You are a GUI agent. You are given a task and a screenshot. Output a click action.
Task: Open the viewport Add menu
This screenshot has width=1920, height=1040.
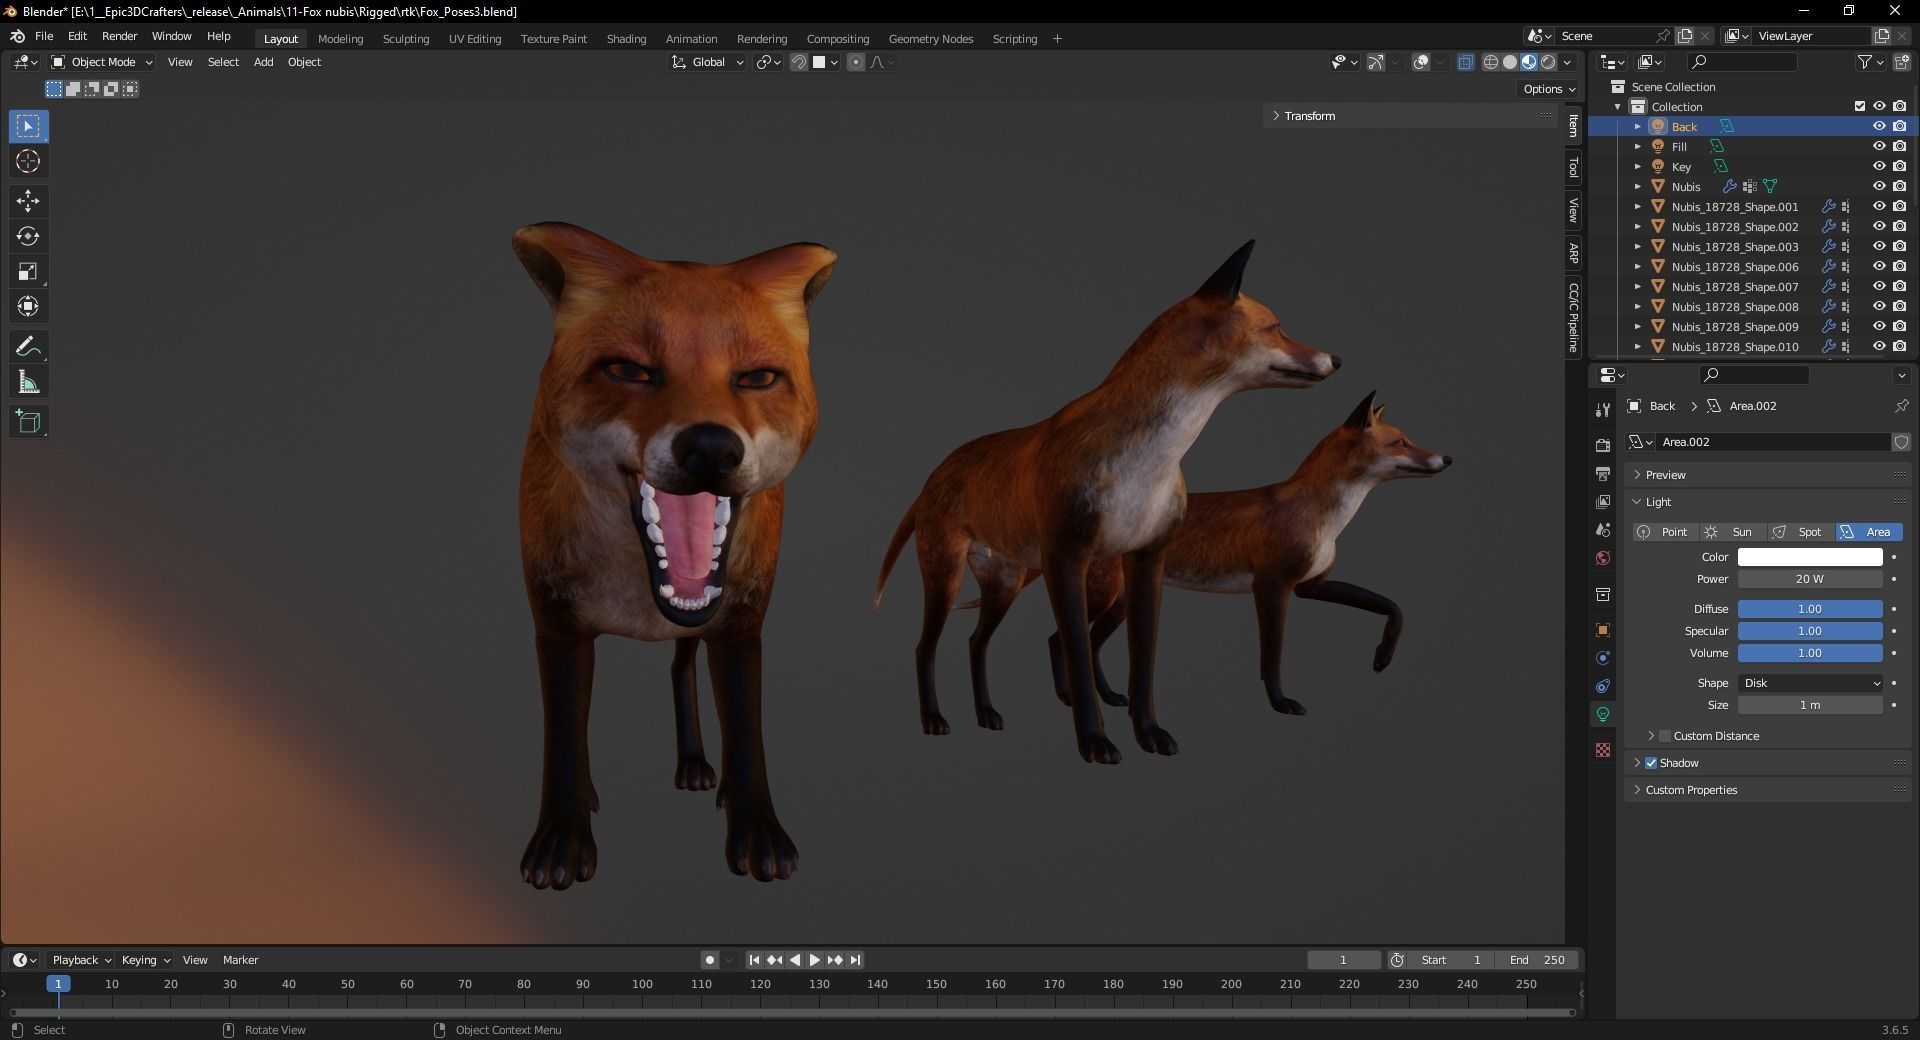click(x=263, y=62)
